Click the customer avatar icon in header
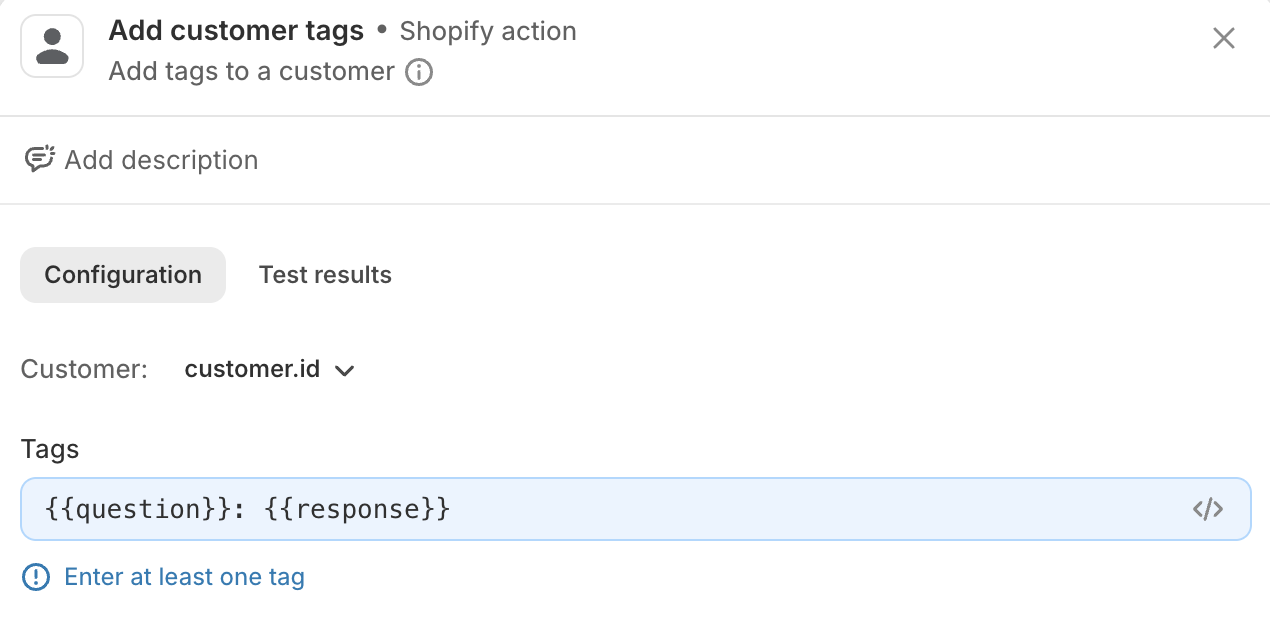Viewport: 1270px width, 622px height. [52, 46]
